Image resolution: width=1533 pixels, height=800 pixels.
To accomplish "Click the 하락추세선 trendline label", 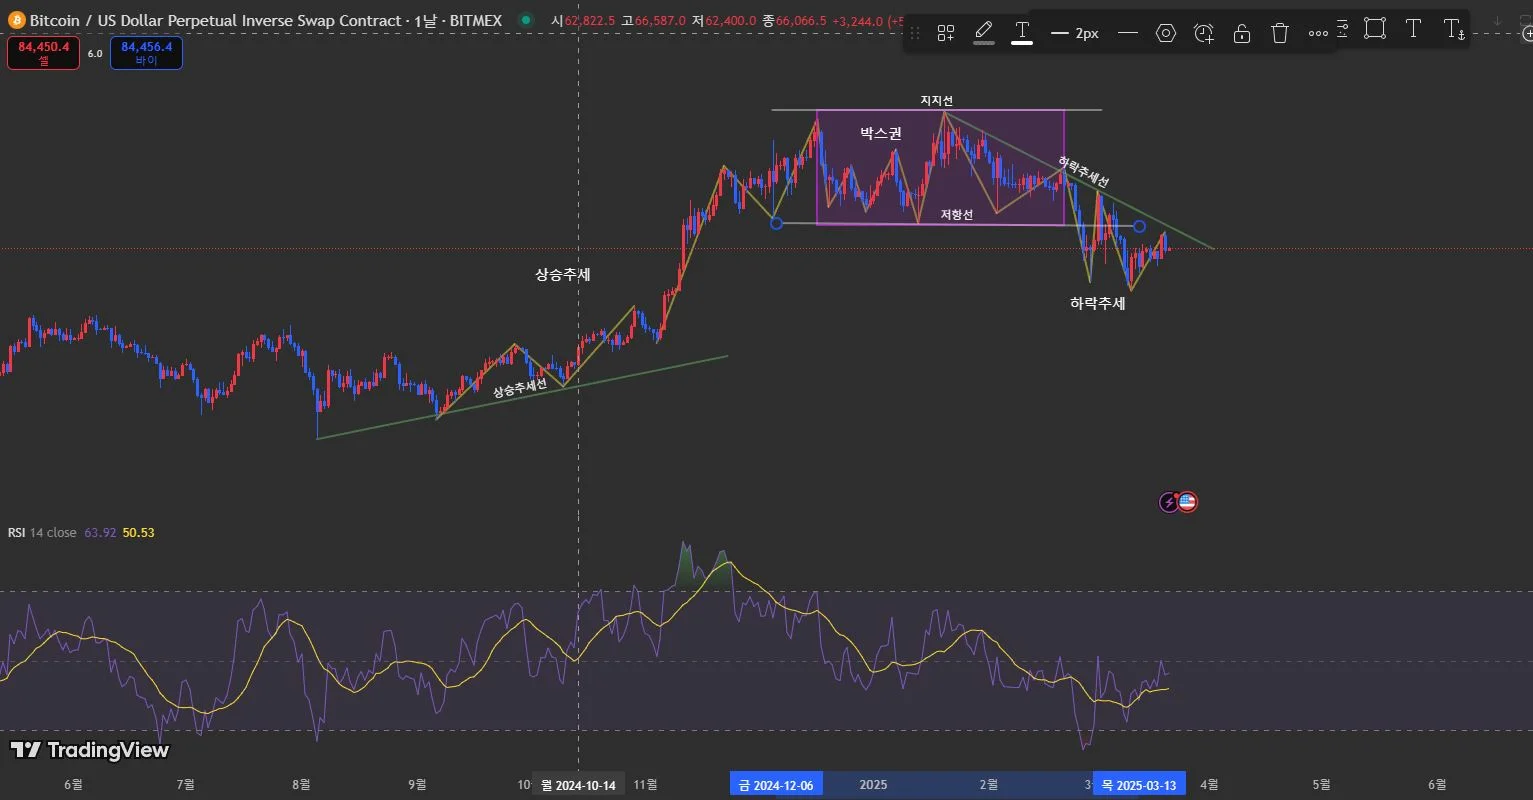I will [1084, 172].
